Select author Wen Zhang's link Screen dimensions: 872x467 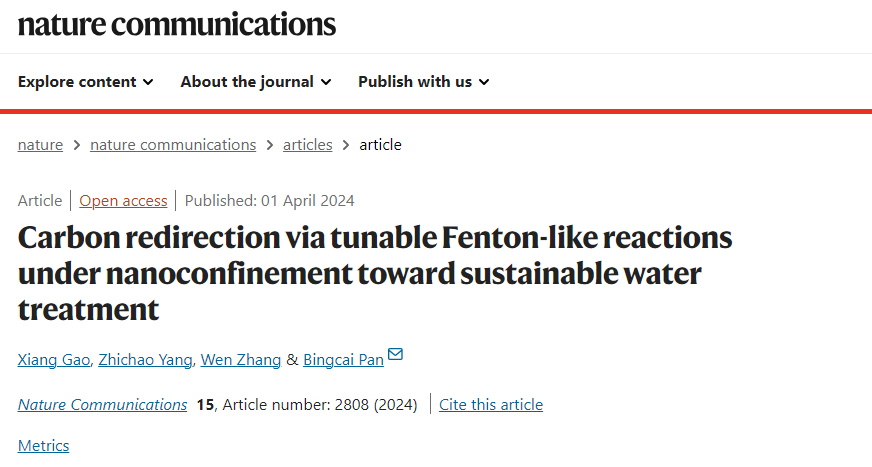click(x=241, y=360)
